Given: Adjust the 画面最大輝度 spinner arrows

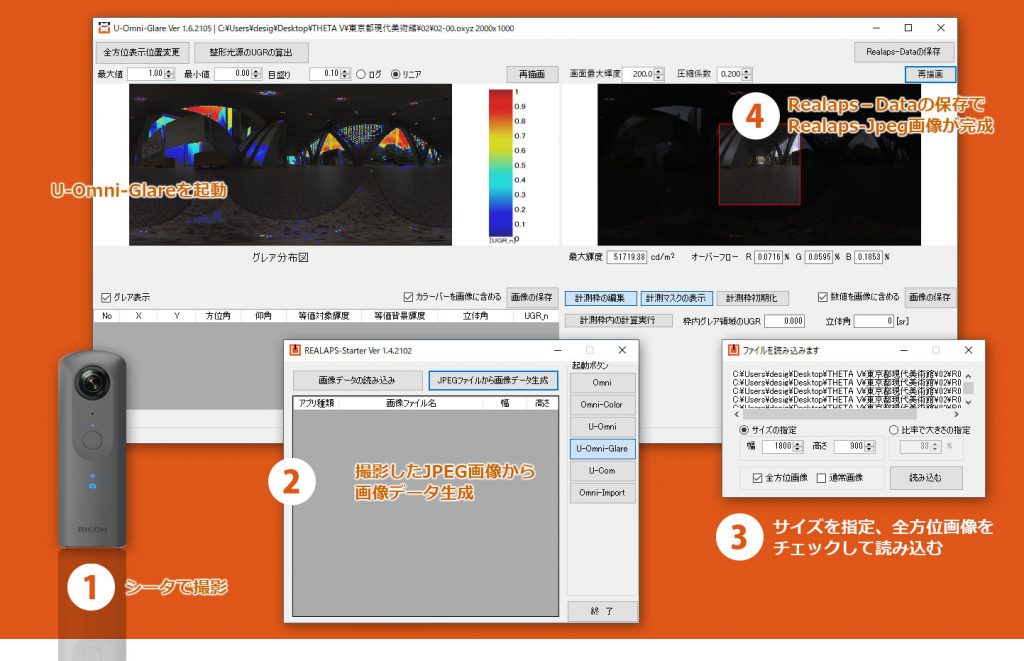Looking at the screenshot, I should pyautogui.click(x=658, y=74).
